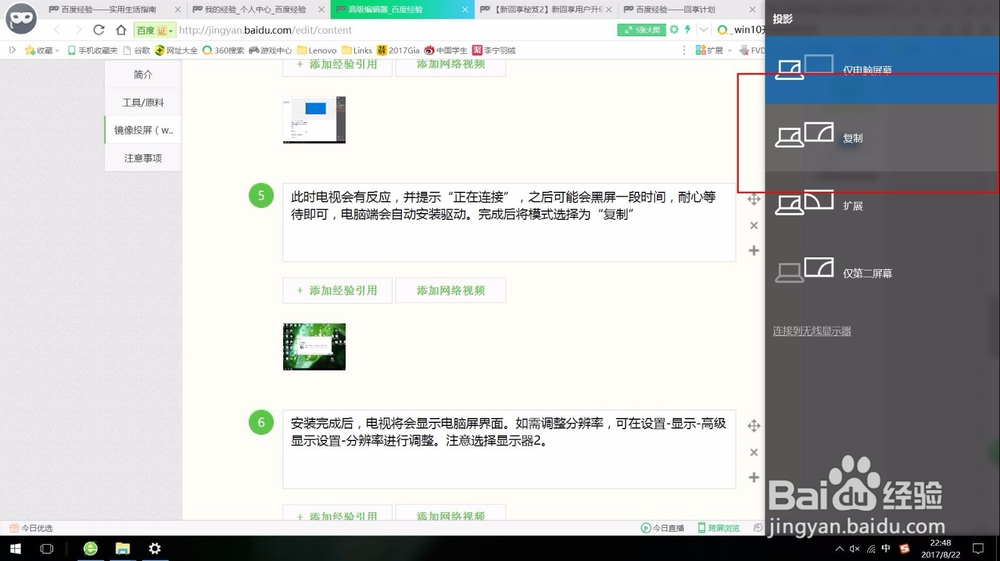Viewport: 1000px width, 561px height.
Task: Go to the 工具/原料 section in sidebar
Action: (x=143, y=103)
